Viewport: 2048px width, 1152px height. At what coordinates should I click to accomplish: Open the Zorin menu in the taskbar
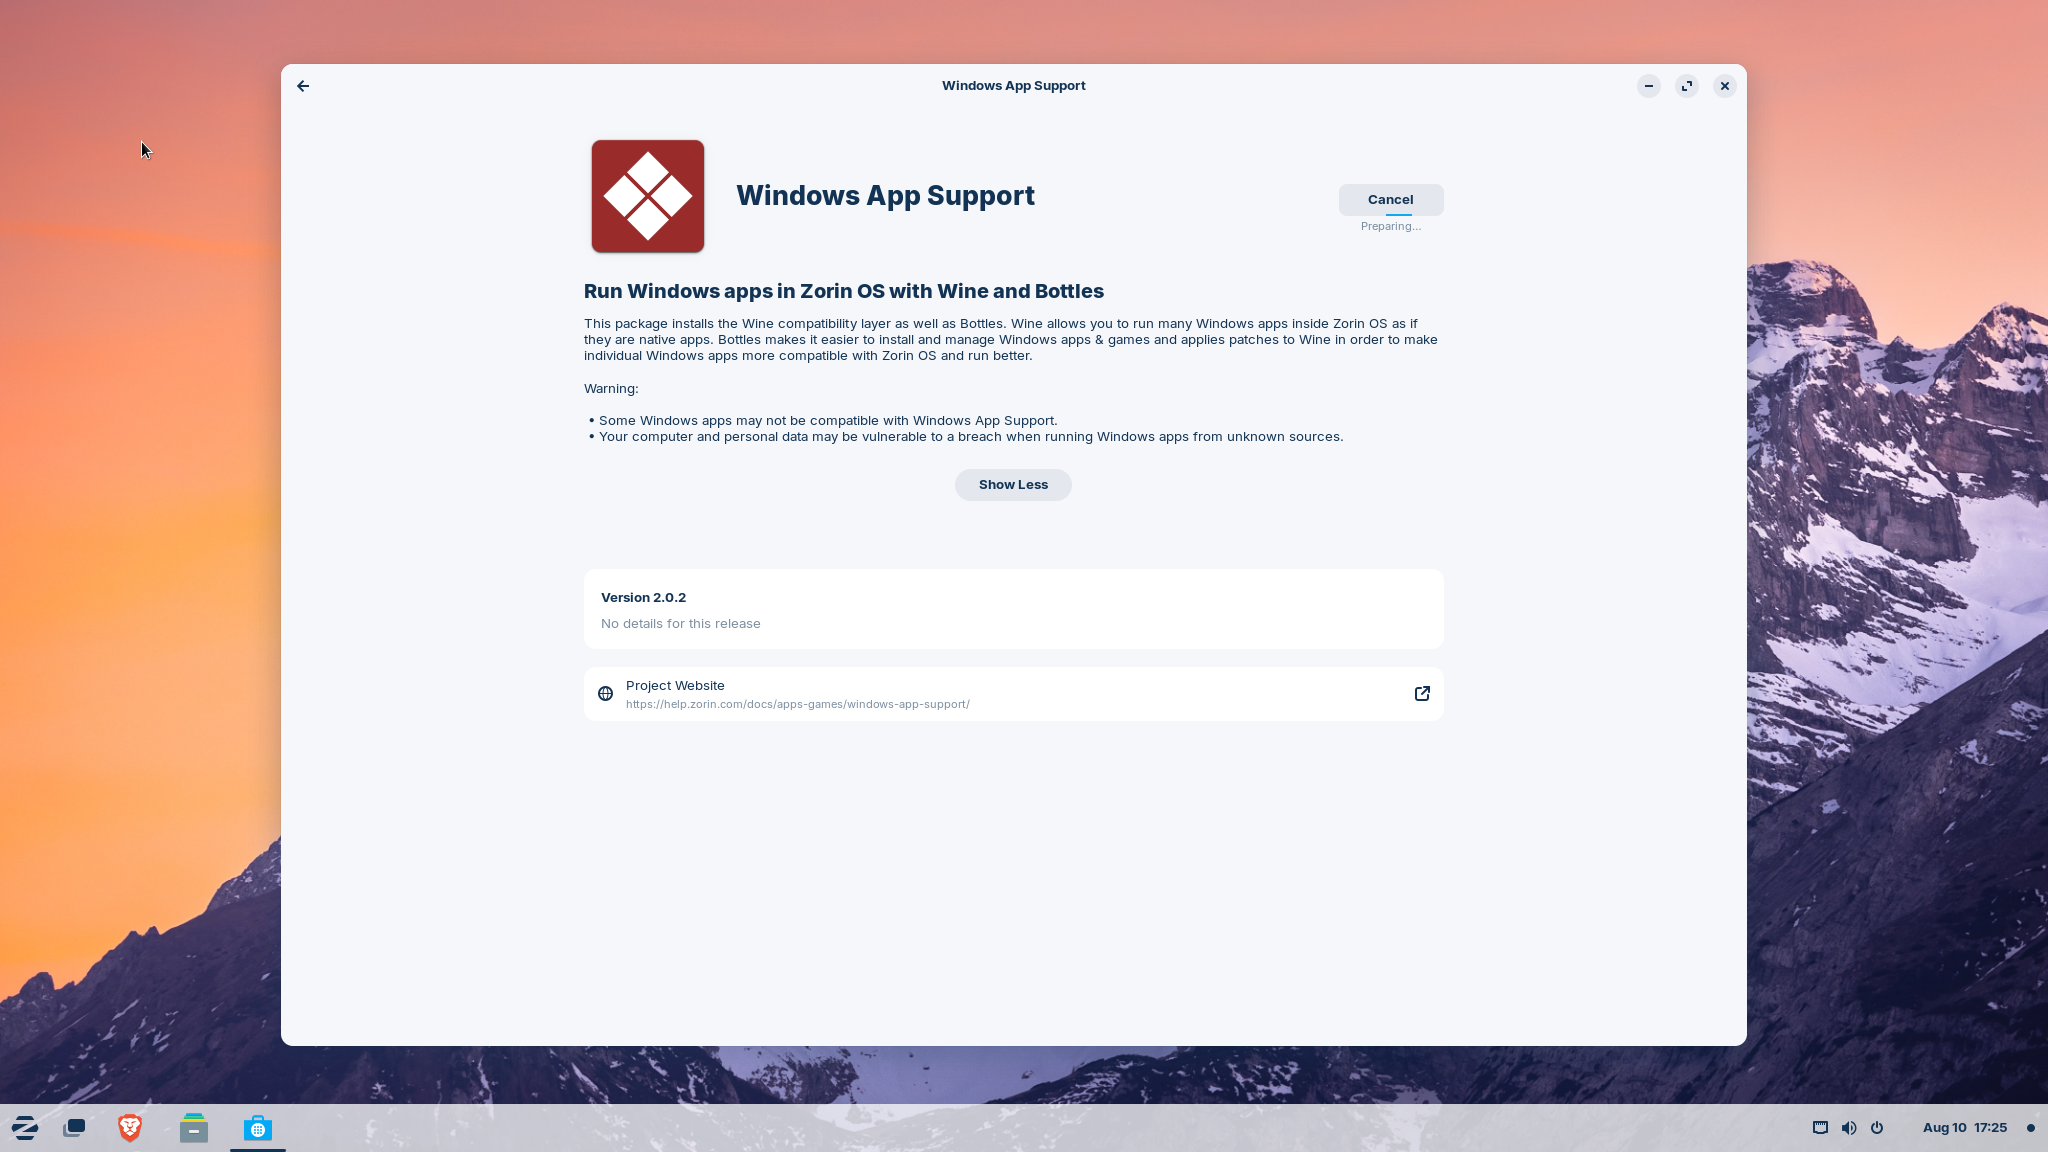24,1127
